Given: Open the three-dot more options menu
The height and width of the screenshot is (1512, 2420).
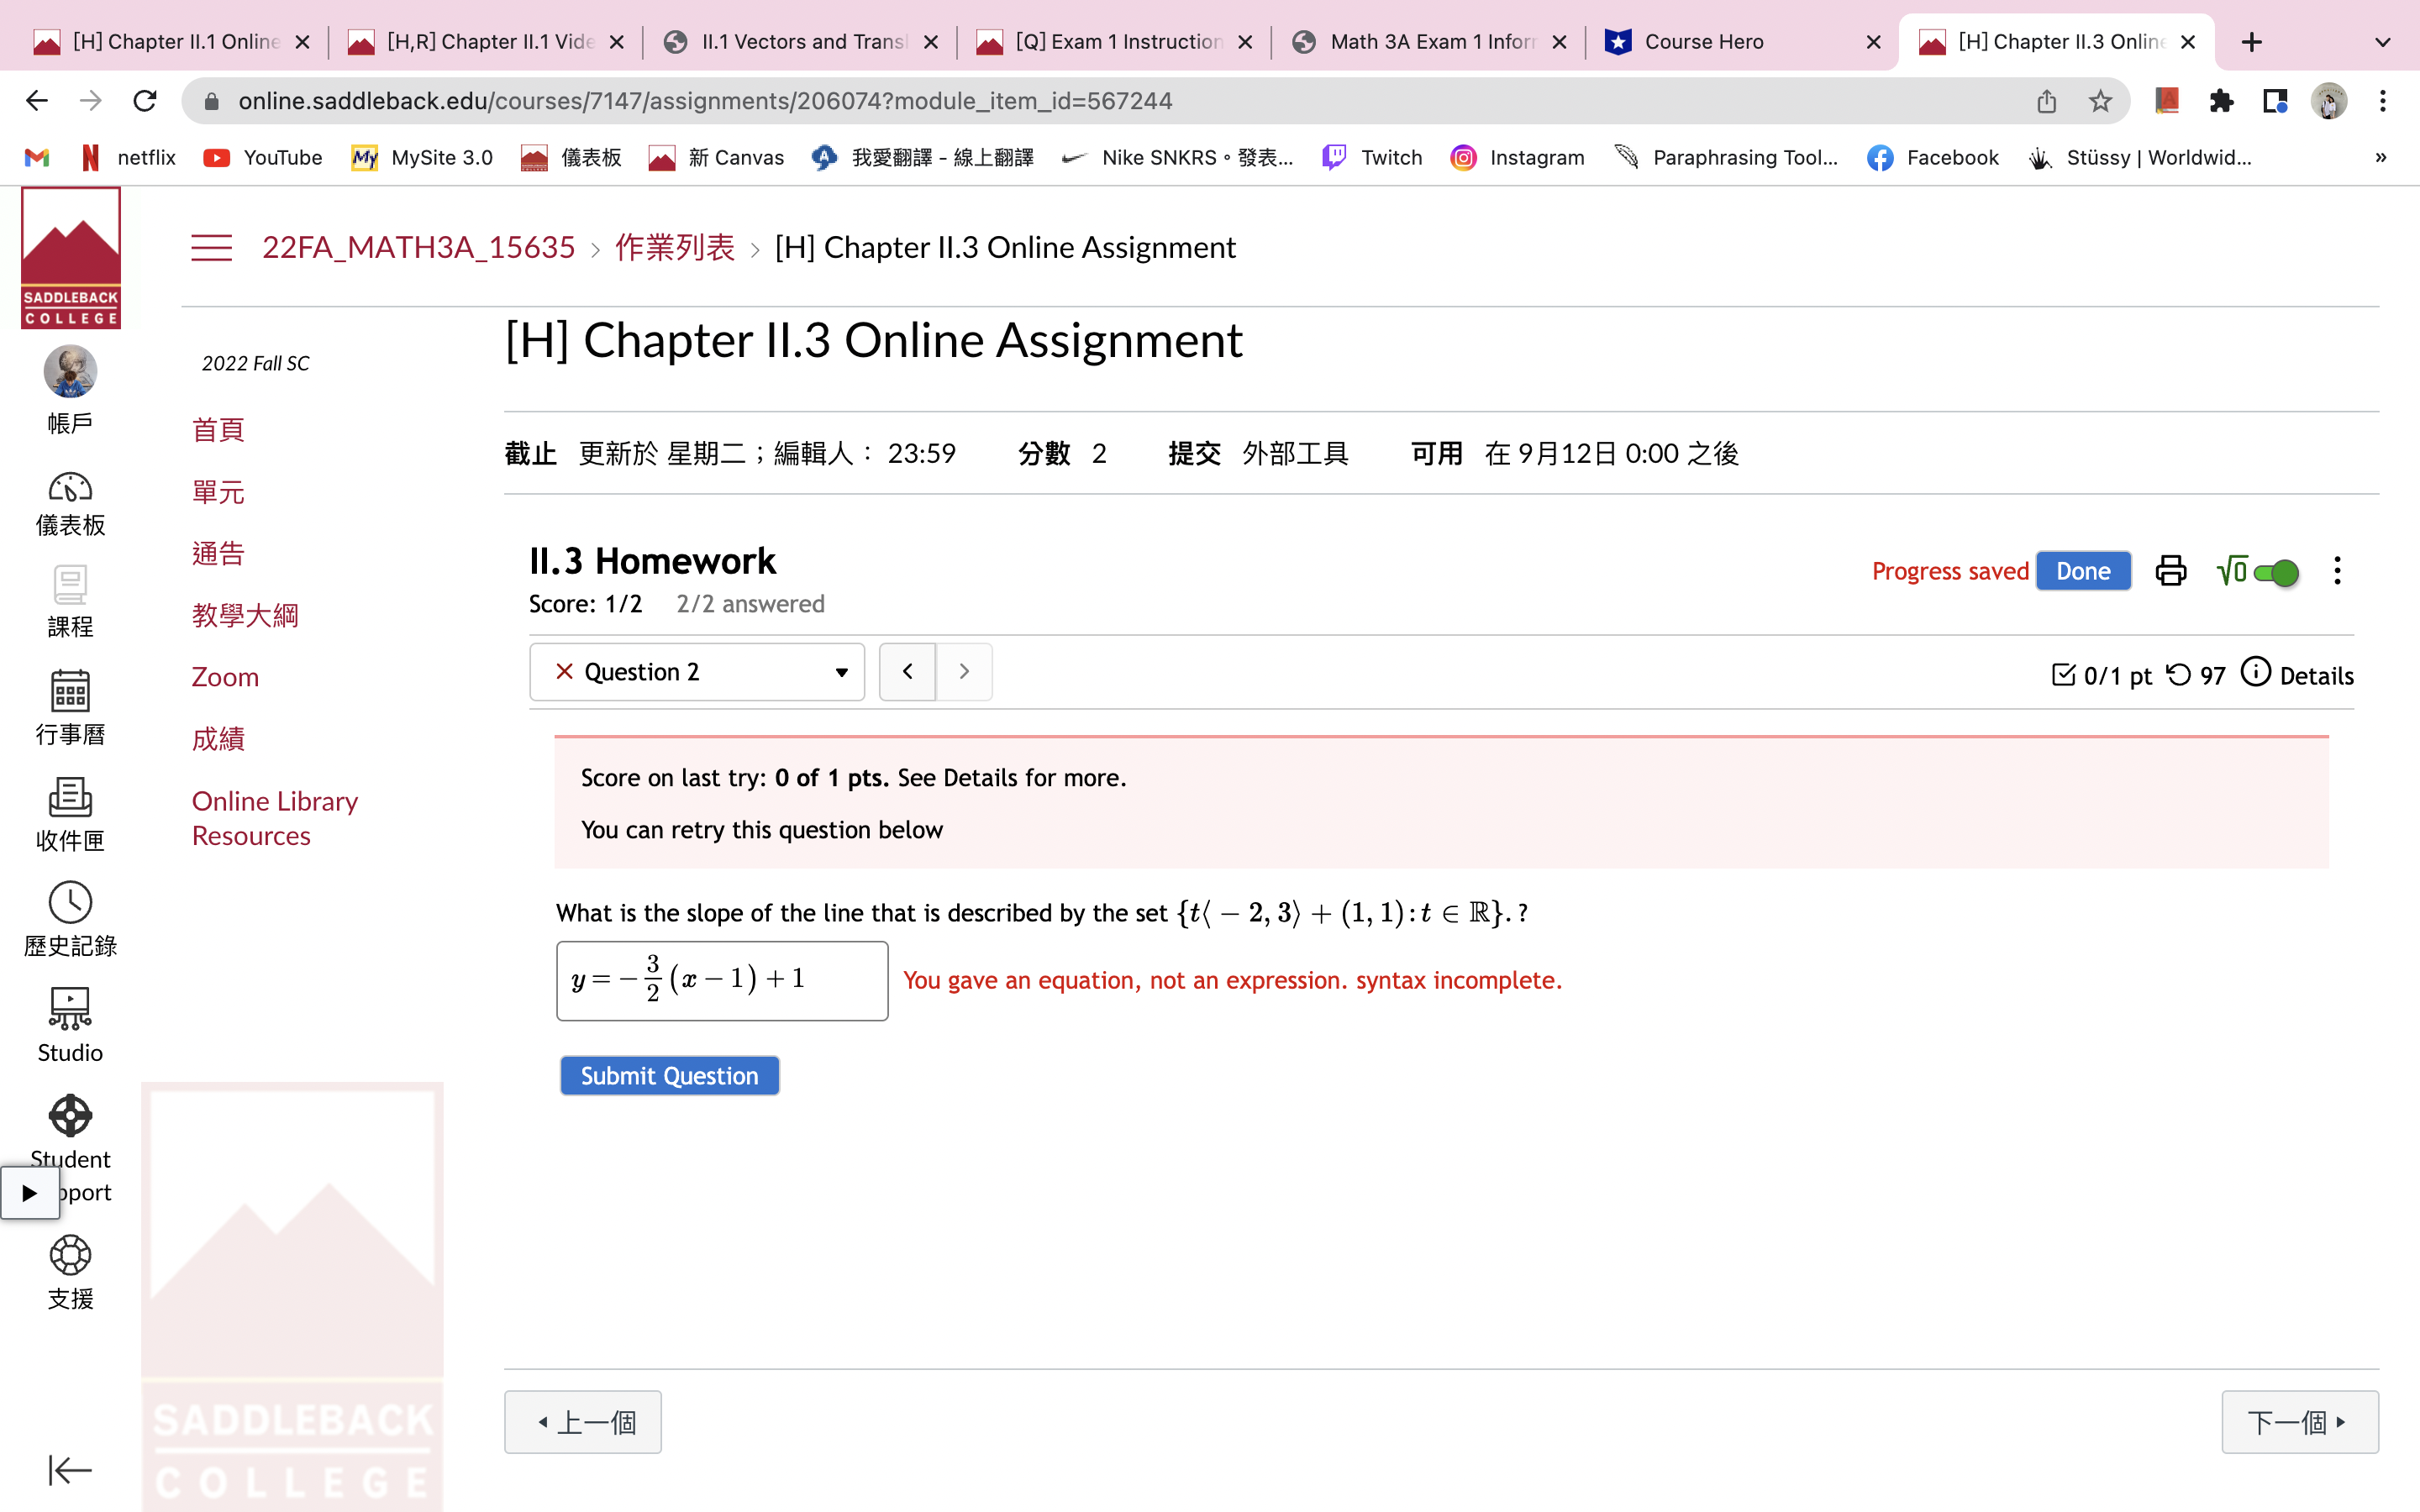Looking at the screenshot, I should (2337, 570).
